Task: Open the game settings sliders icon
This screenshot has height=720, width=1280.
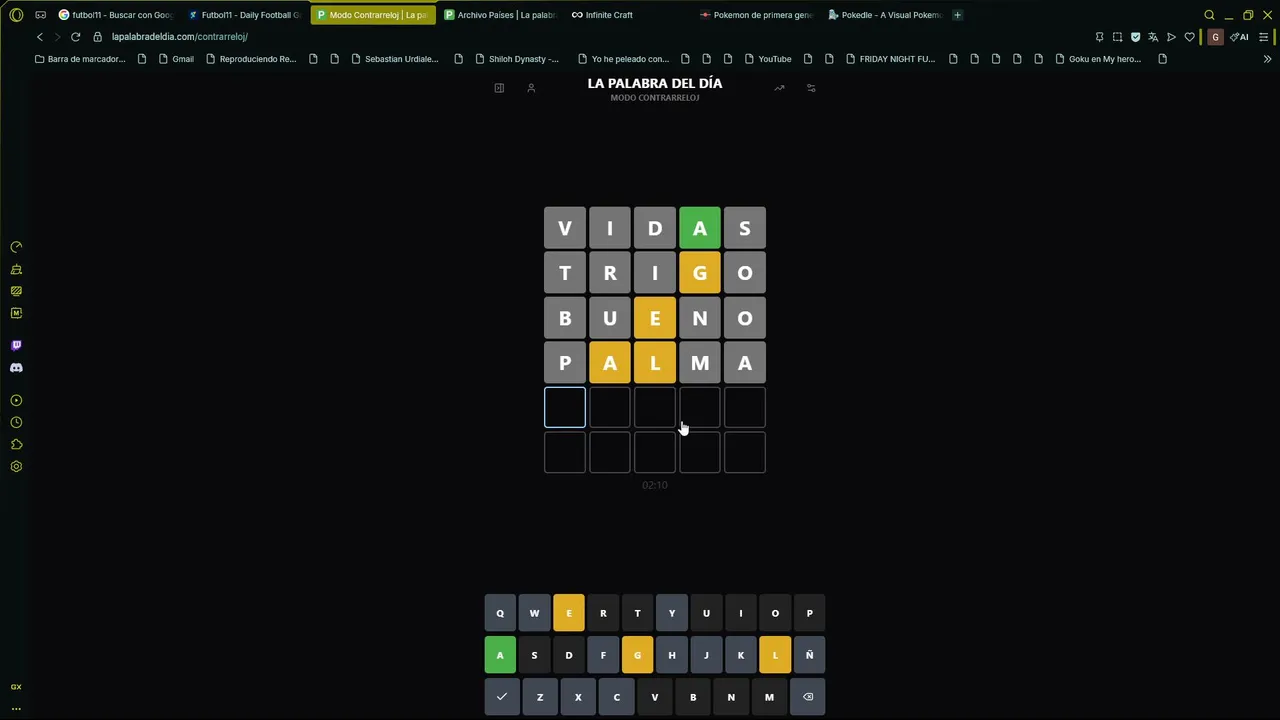Action: point(811,88)
